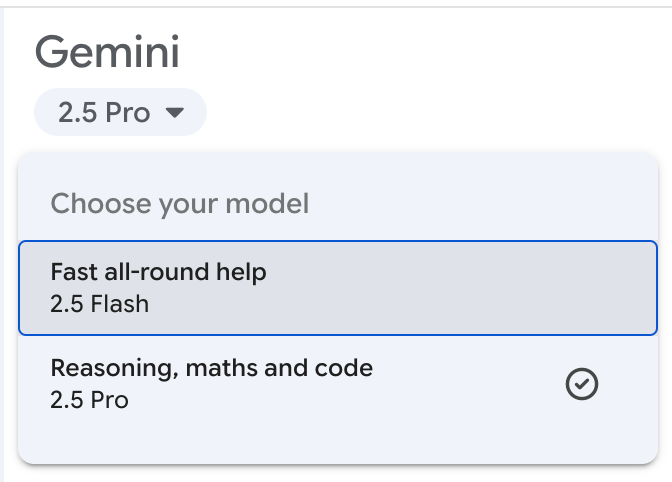Choose the Reasoning, maths and code option
672x482 pixels.
300,383
